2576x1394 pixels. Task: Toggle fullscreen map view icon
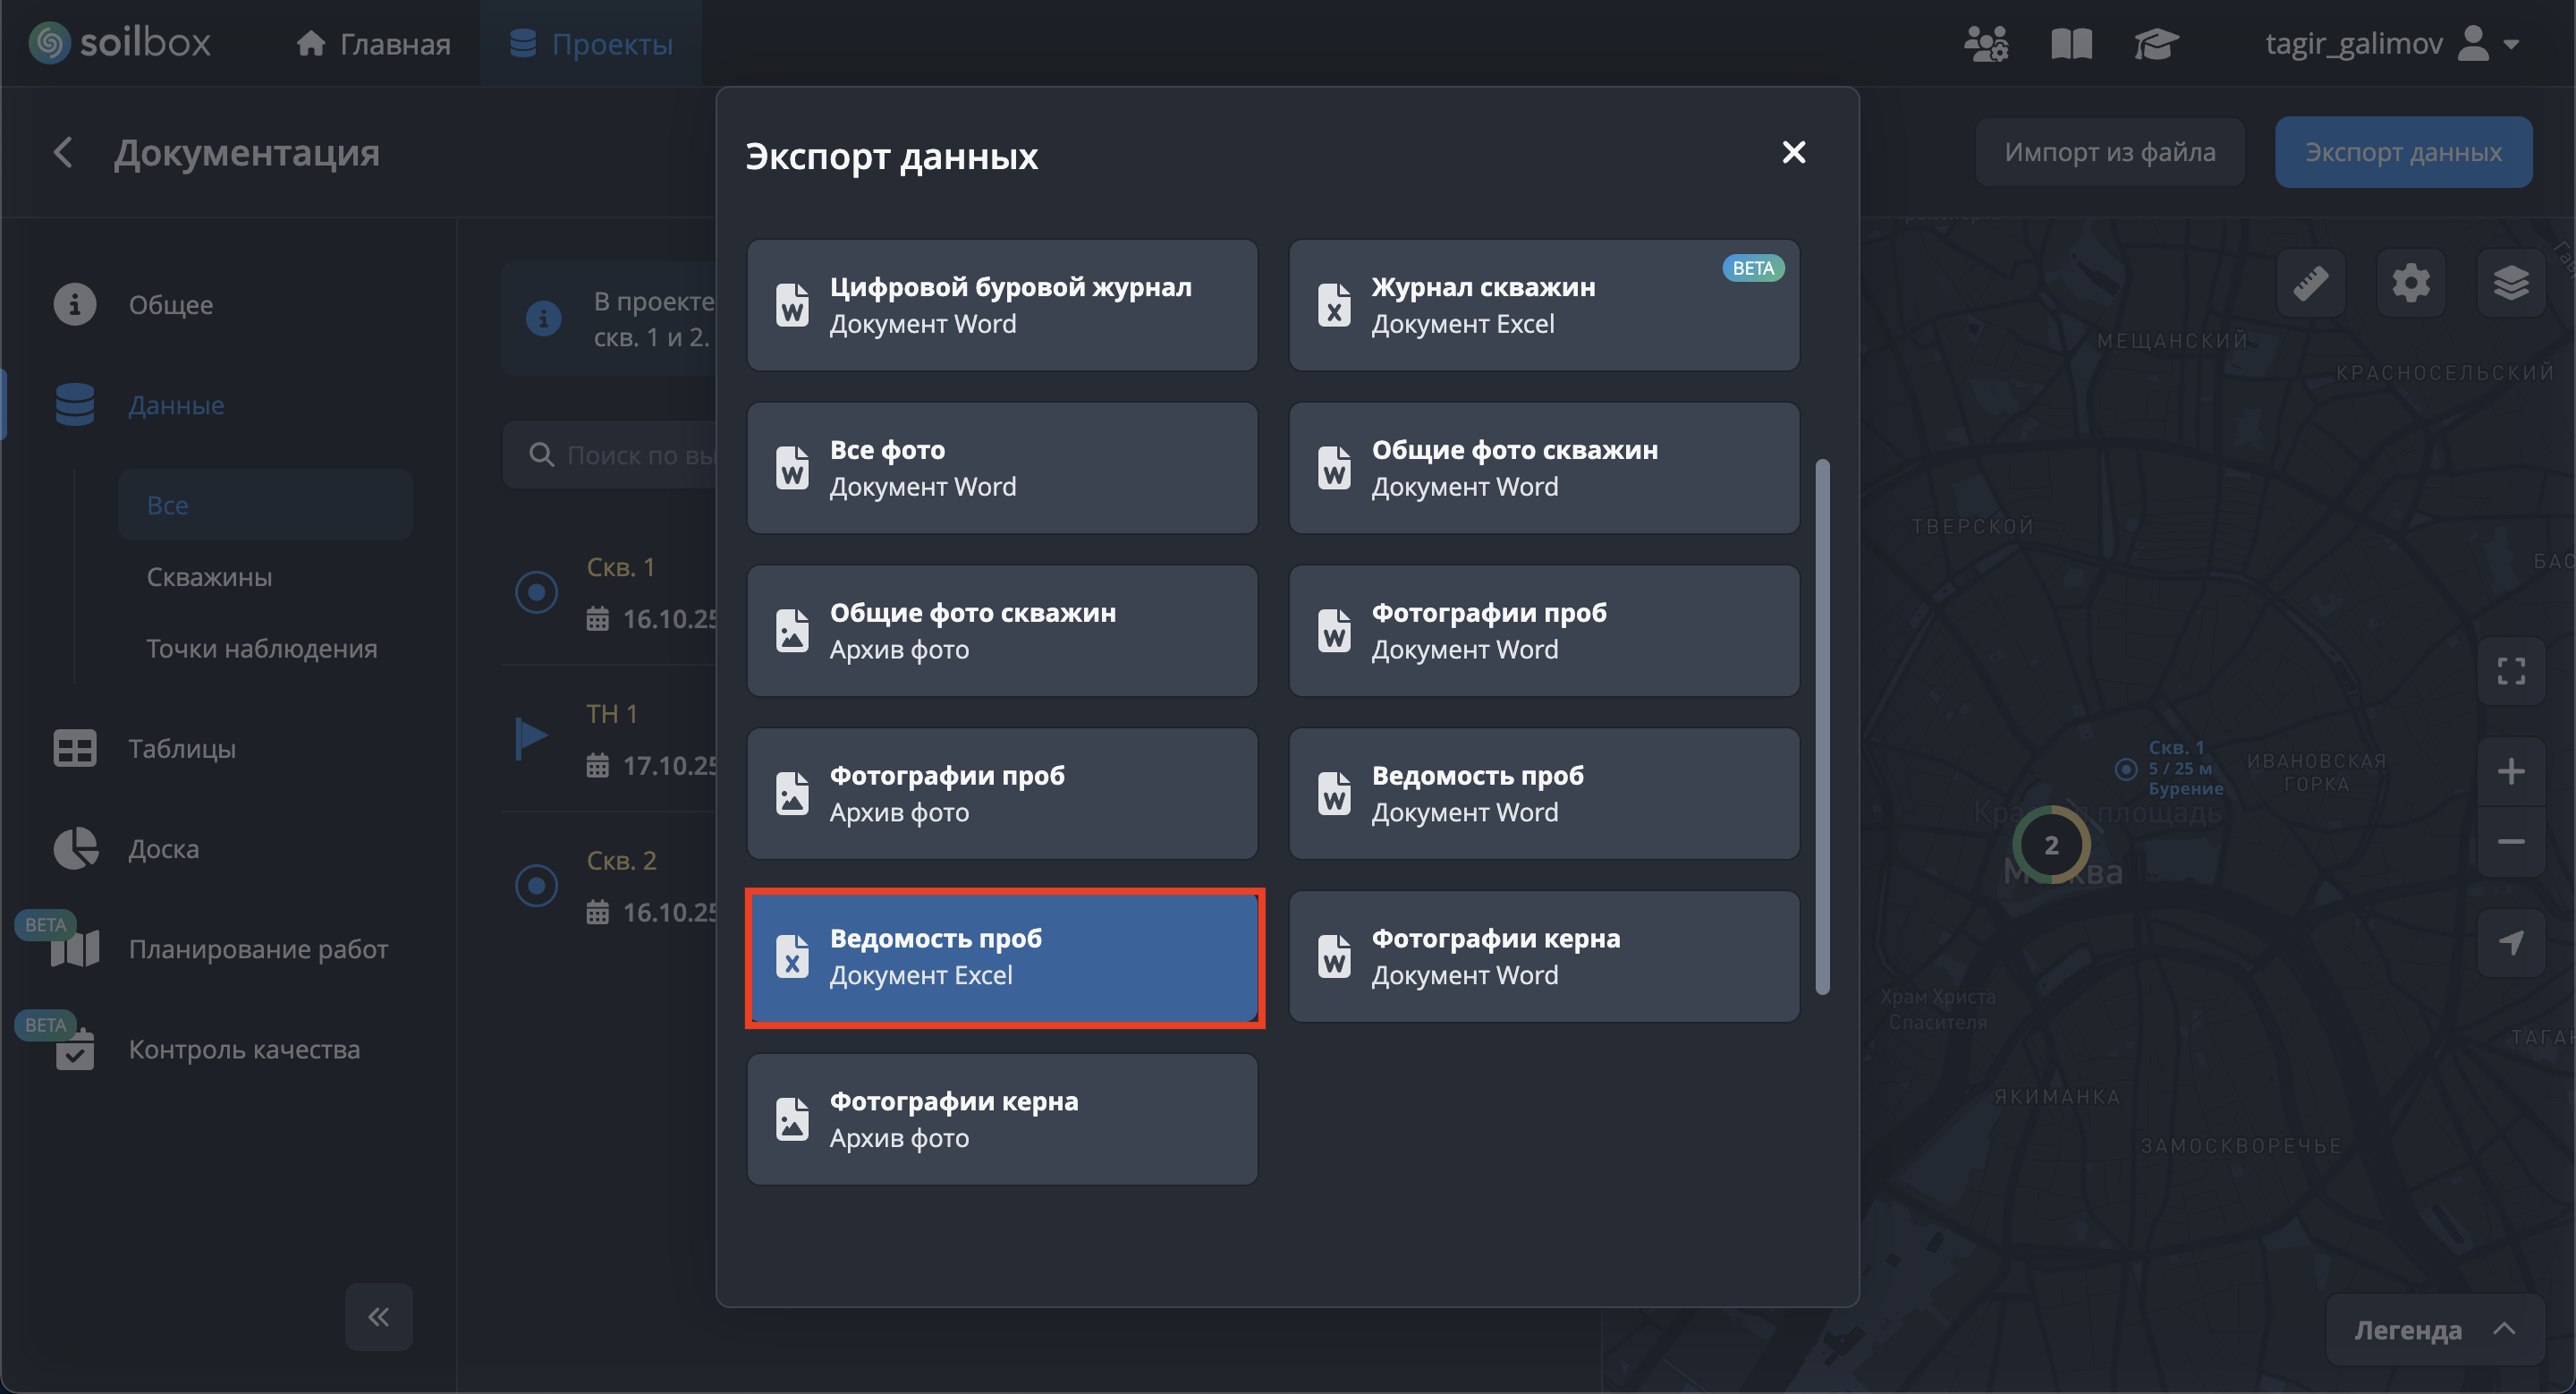(2510, 671)
